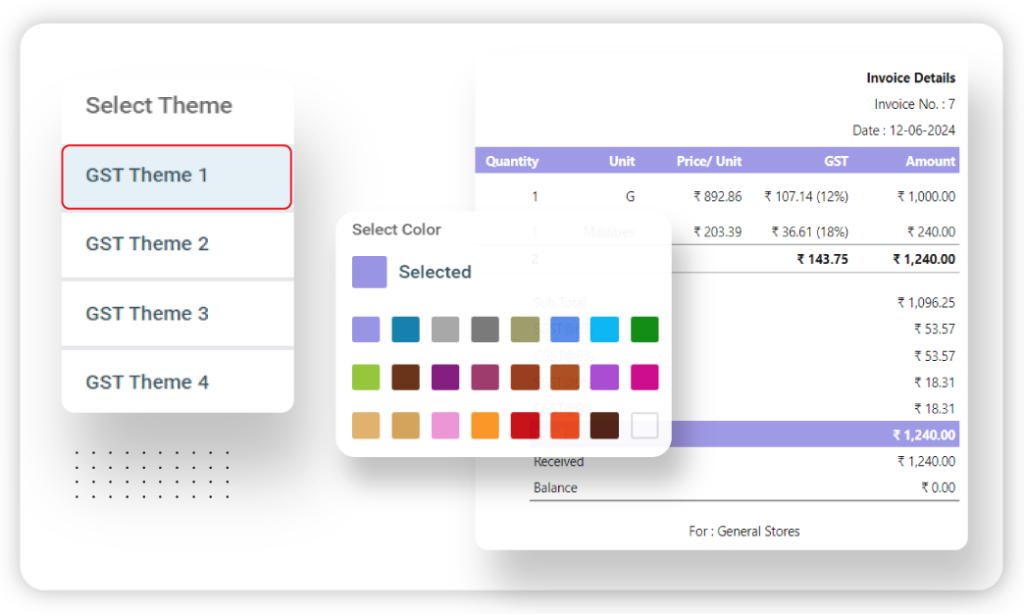Click the GST column header
Screen dimensions: 1024x614
pos(836,161)
